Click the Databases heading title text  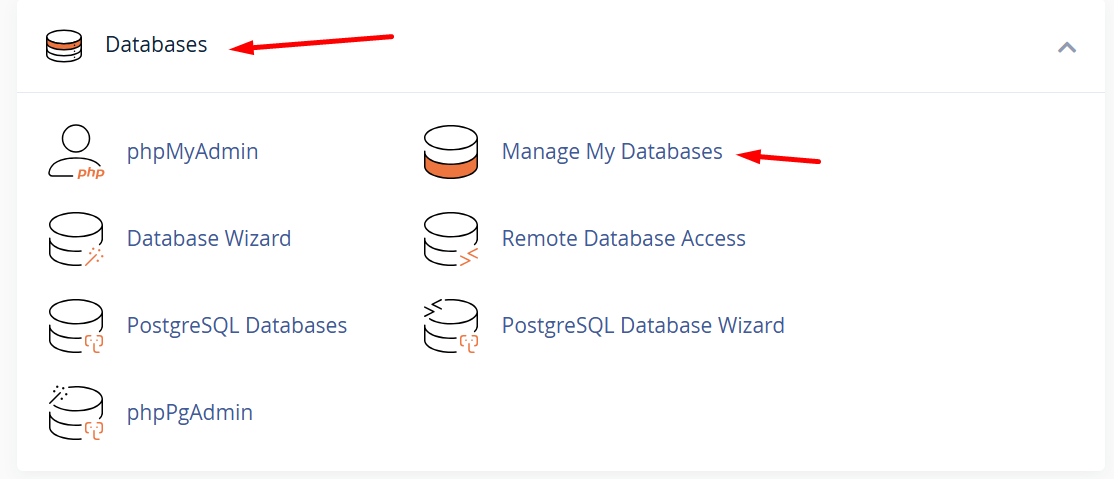(x=156, y=45)
